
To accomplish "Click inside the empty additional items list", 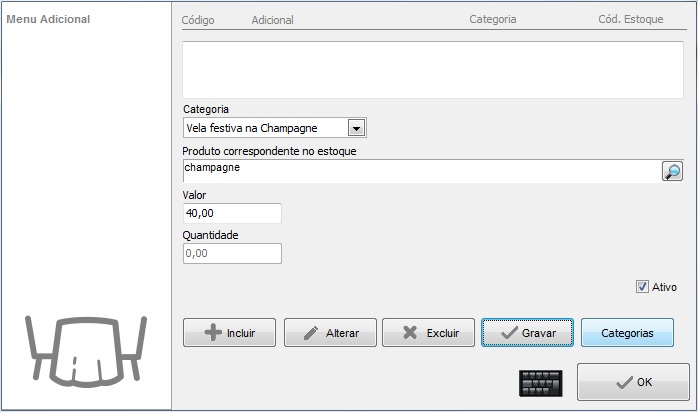I will pyautogui.click(x=432, y=70).
